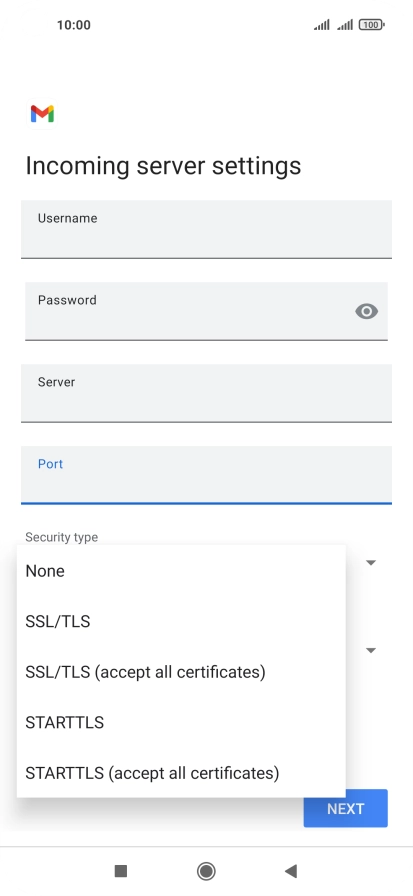Tap the Port input field
This screenshot has height=896, width=413.
coord(206,475)
